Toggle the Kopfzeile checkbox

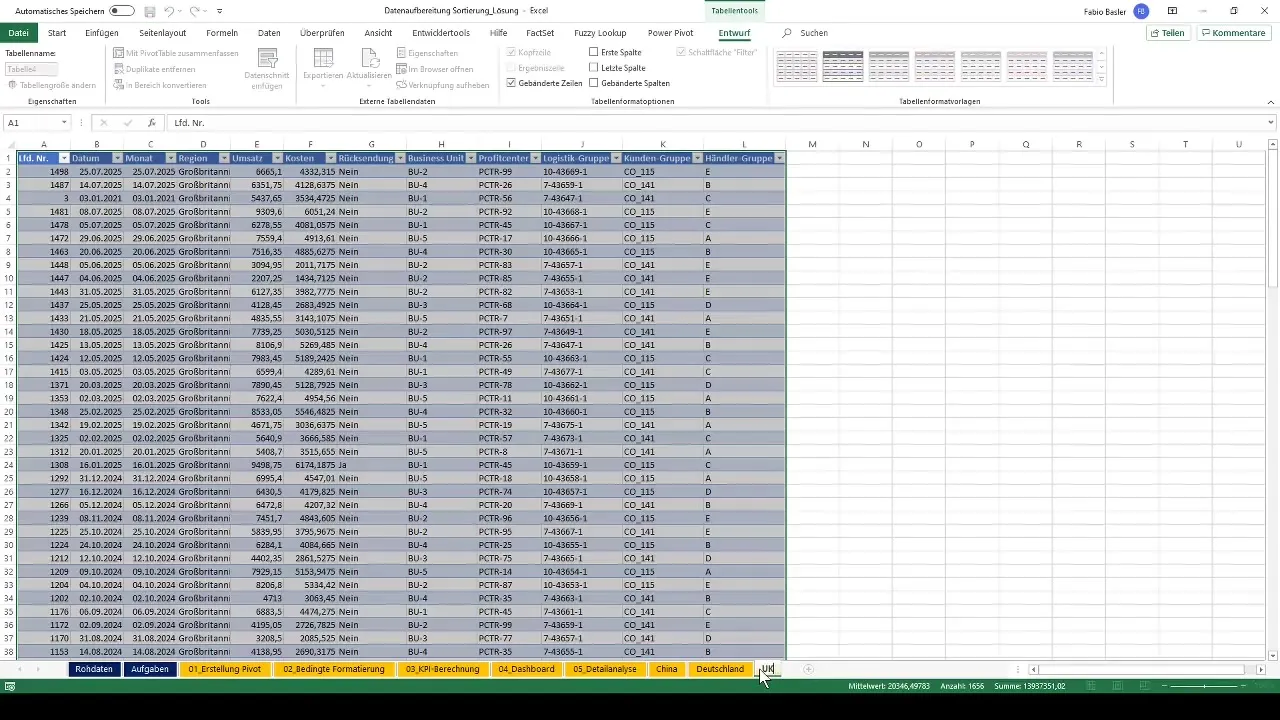(x=512, y=52)
